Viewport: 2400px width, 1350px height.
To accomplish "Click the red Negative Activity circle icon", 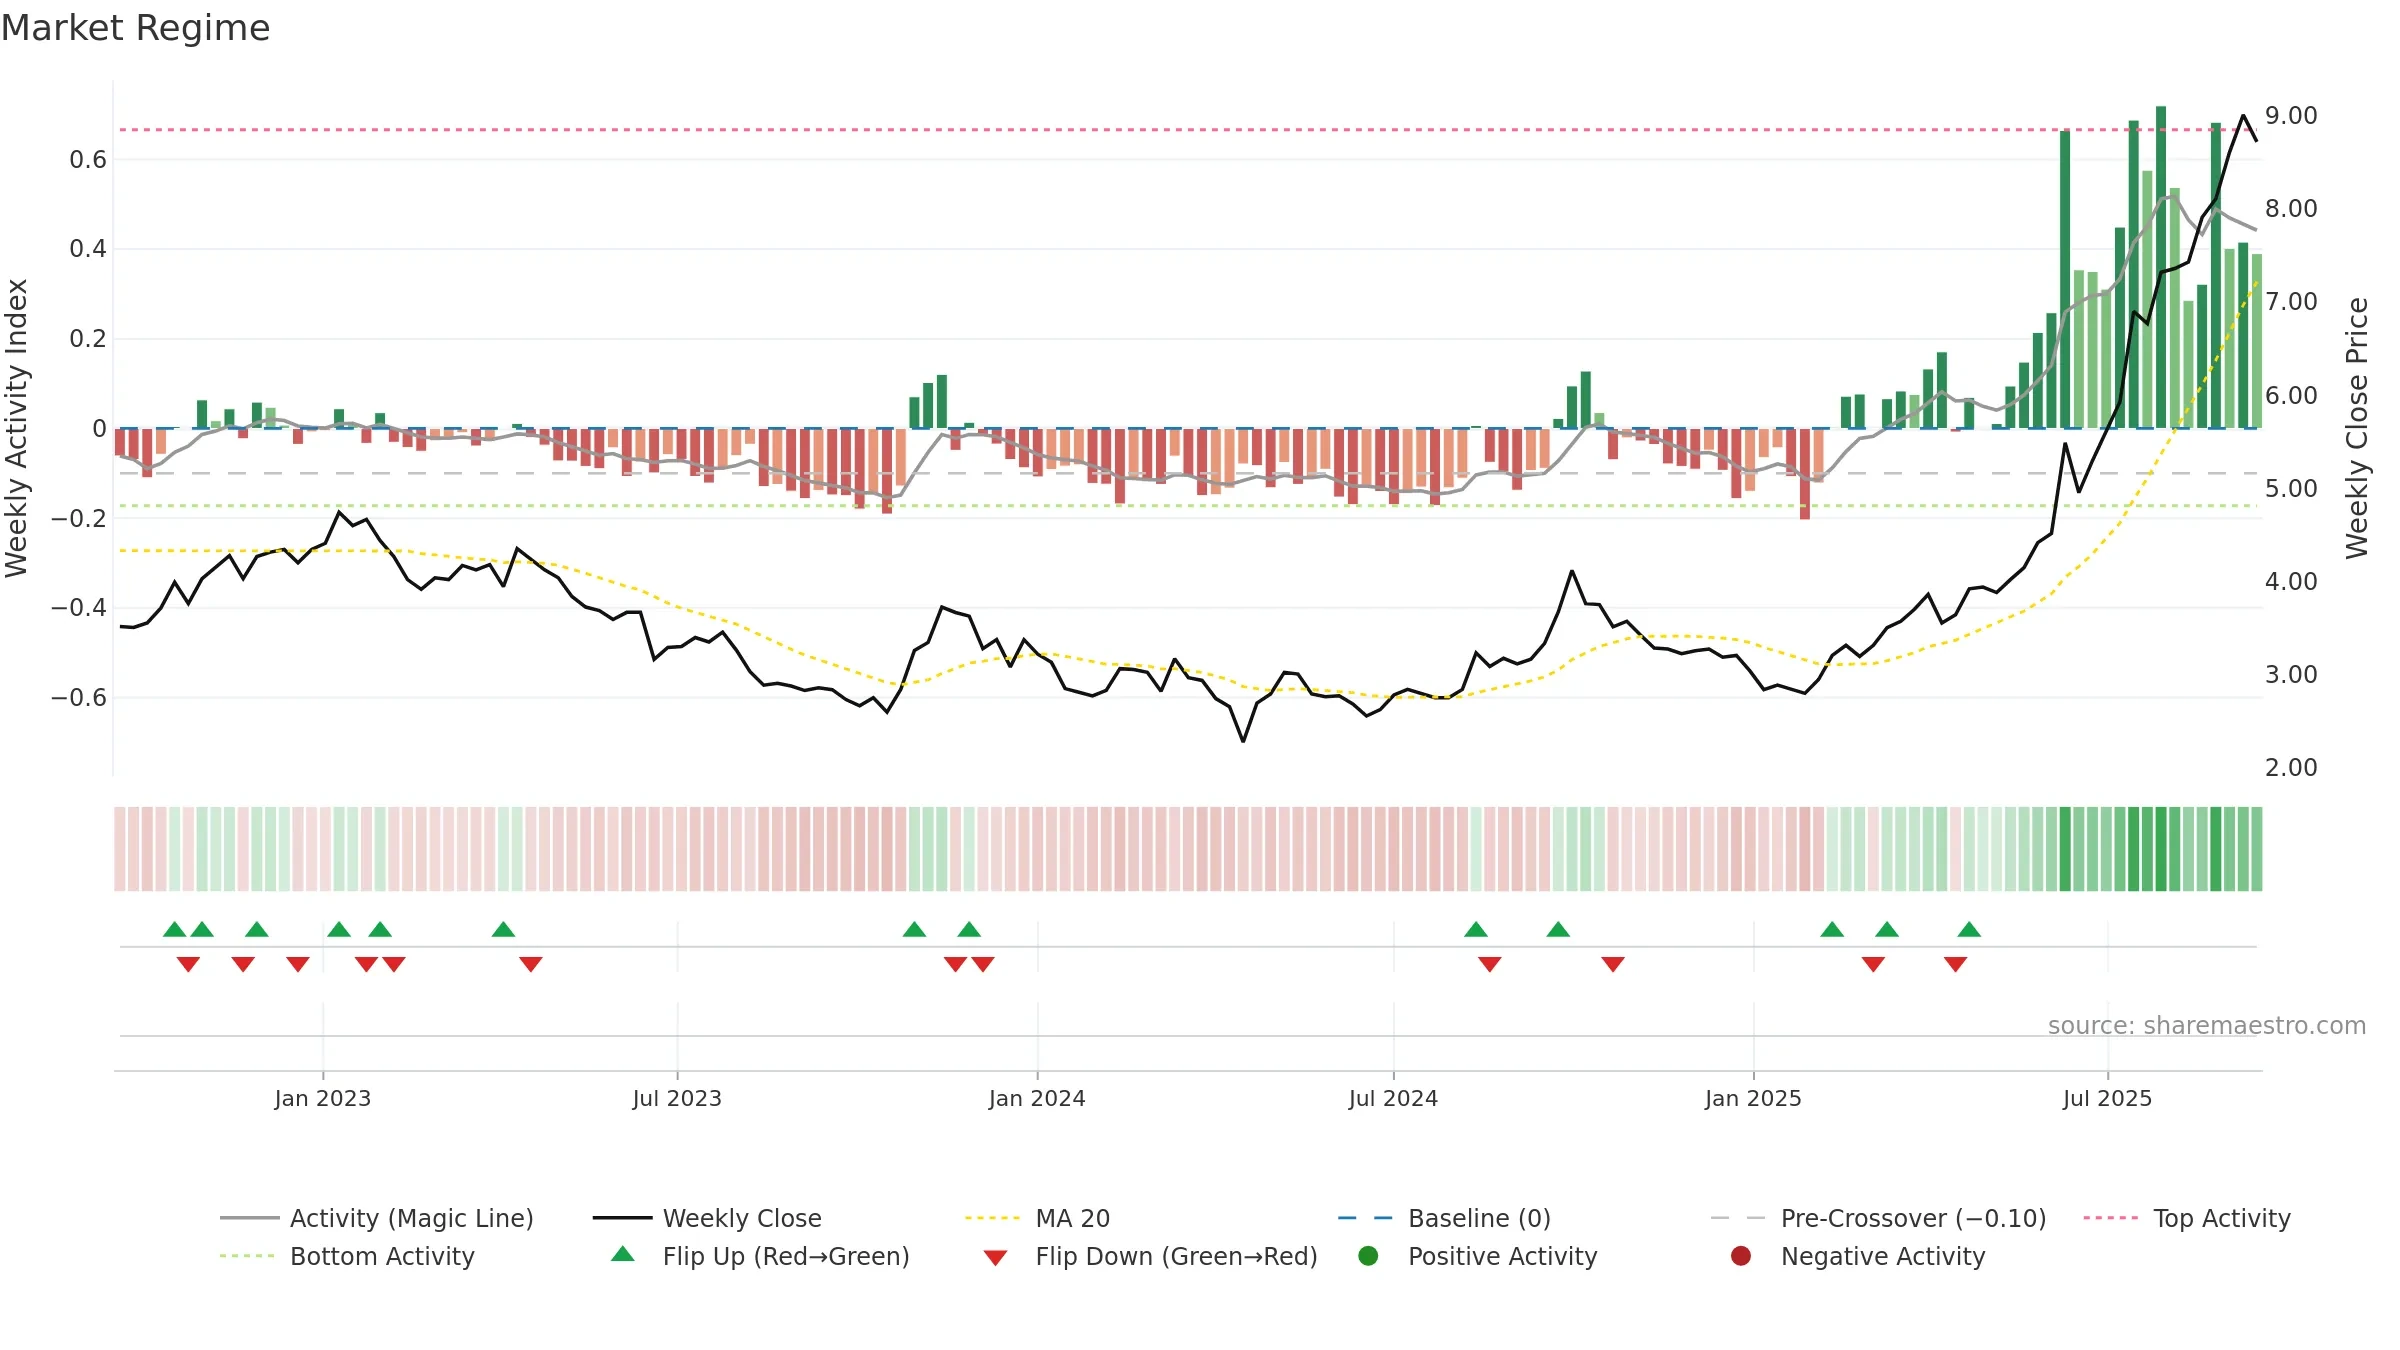I will point(1741,1256).
